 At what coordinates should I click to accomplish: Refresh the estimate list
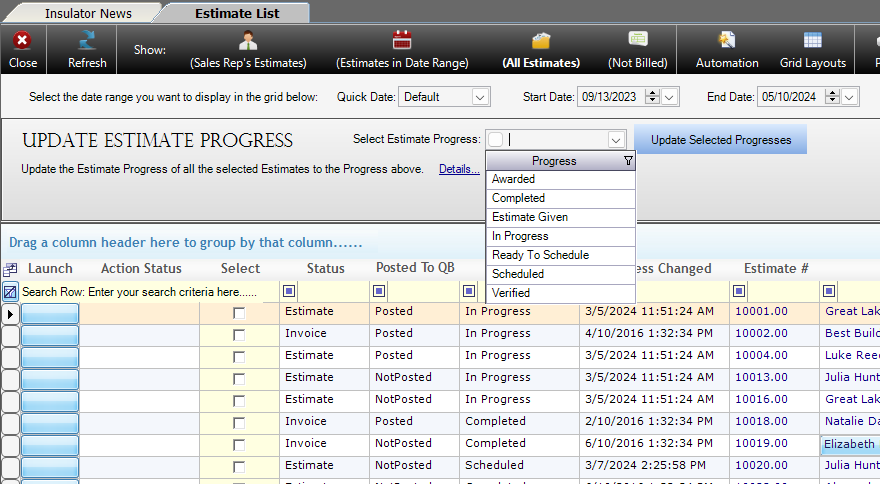[x=87, y=51]
